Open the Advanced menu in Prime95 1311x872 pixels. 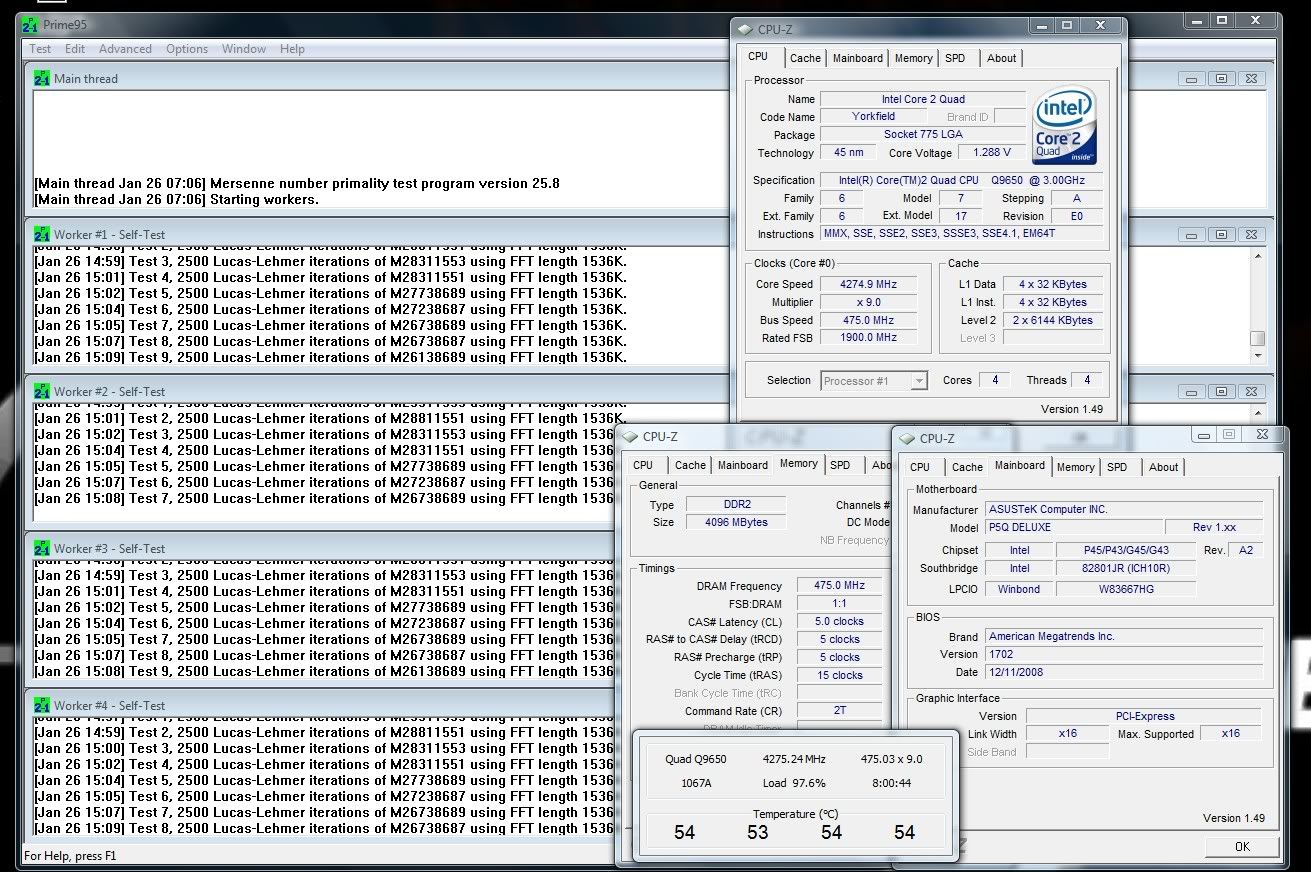[125, 48]
